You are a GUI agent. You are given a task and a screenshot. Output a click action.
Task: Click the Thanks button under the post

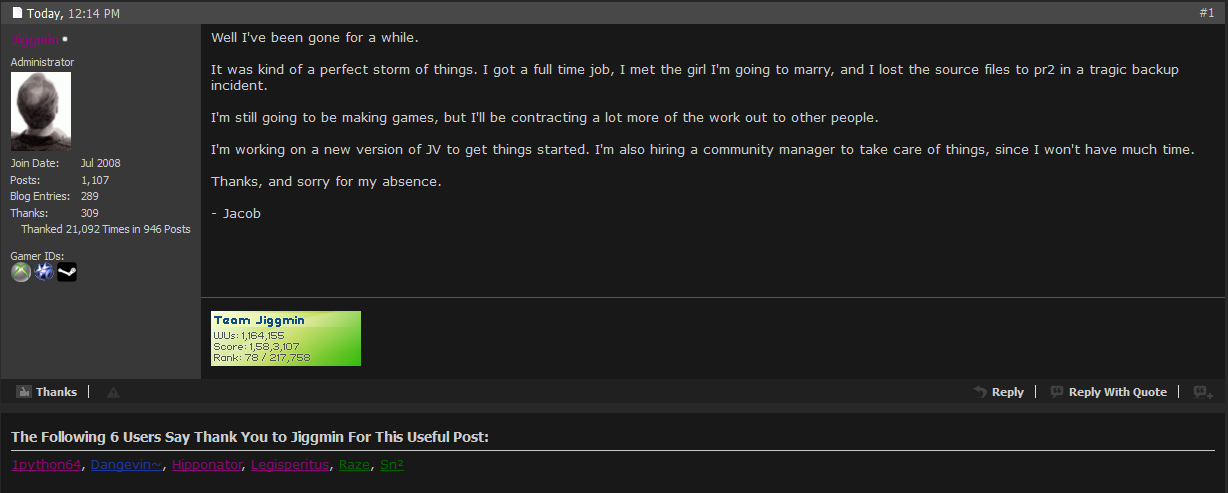tap(47, 392)
